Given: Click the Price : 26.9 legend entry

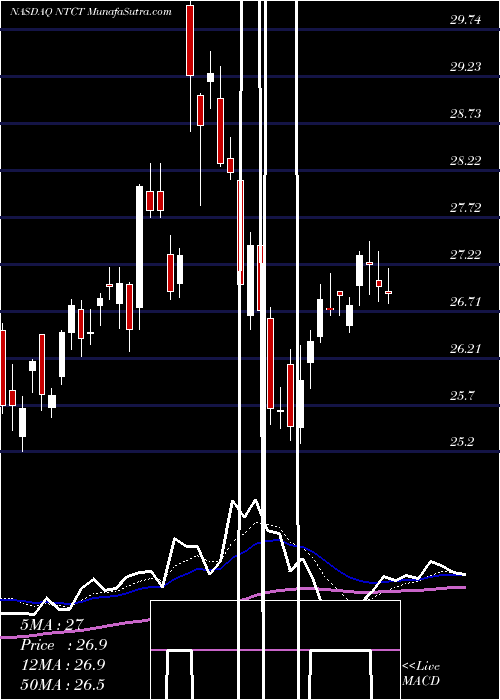Looking at the screenshot, I should point(64,645).
